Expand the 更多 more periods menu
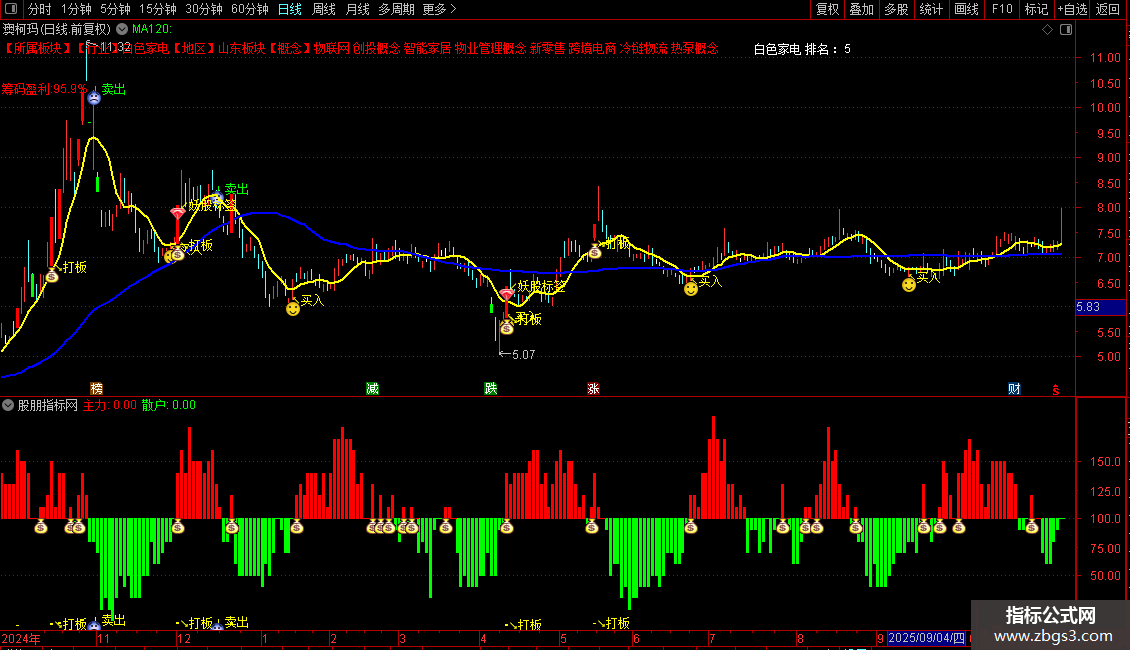 point(439,9)
